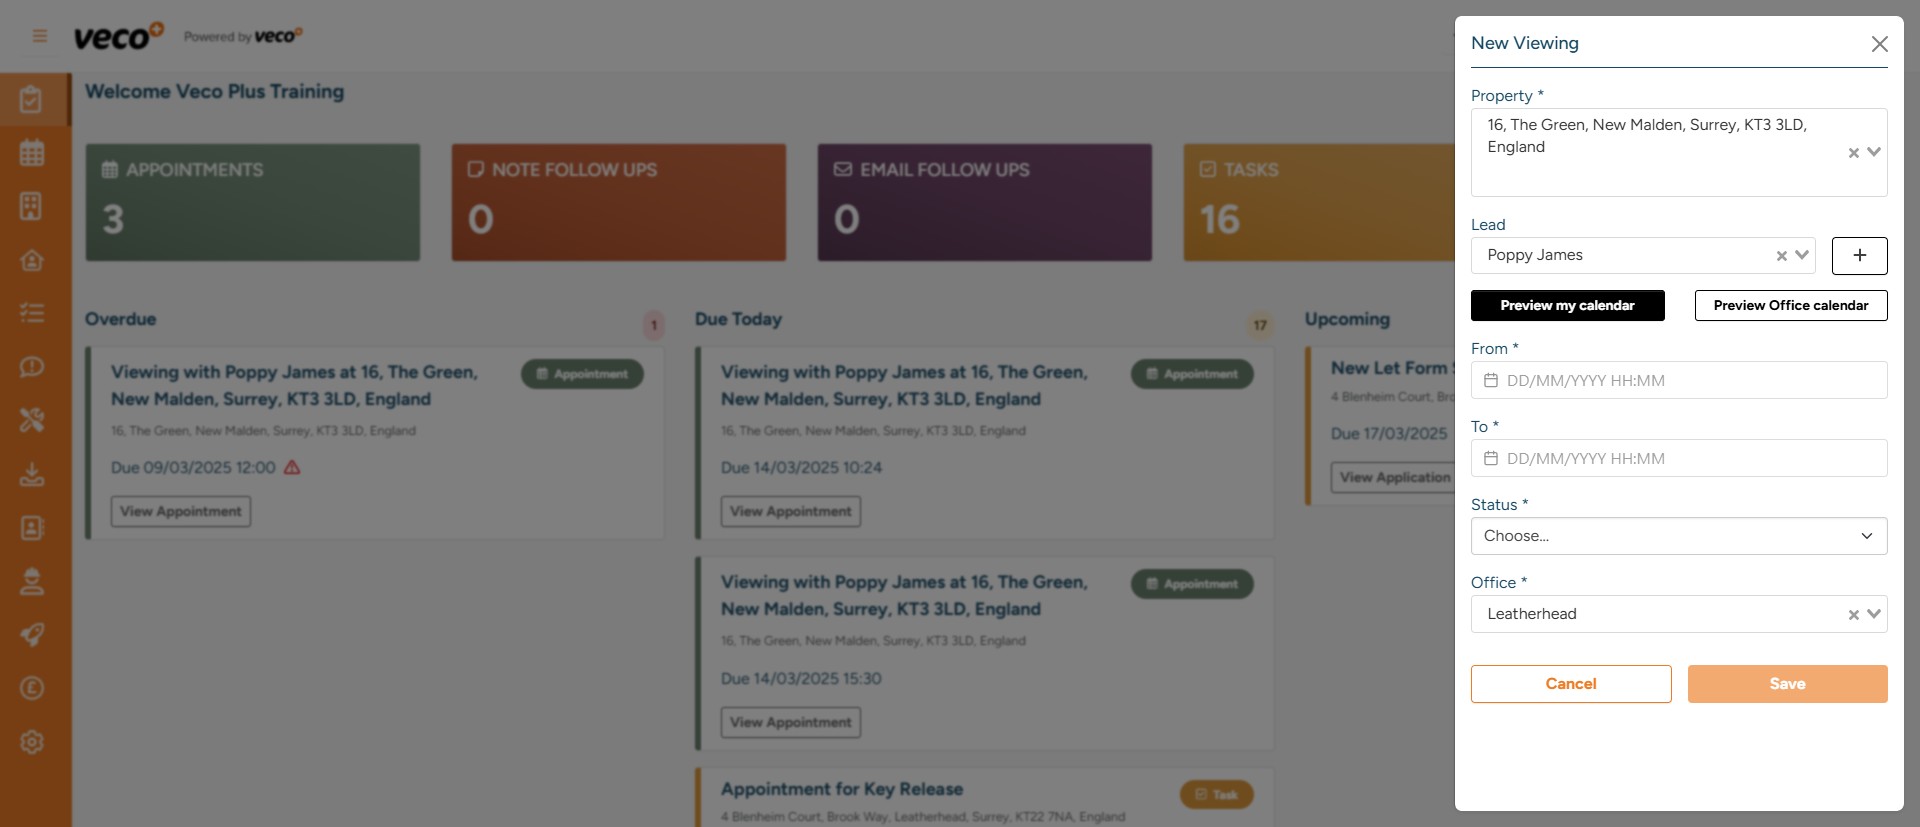1920x827 pixels.
Task: Click Preview my calendar
Action: (x=1567, y=305)
